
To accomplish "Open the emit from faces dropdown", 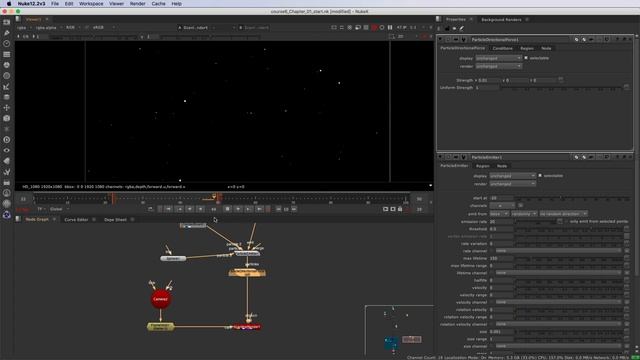I will point(499,213).
